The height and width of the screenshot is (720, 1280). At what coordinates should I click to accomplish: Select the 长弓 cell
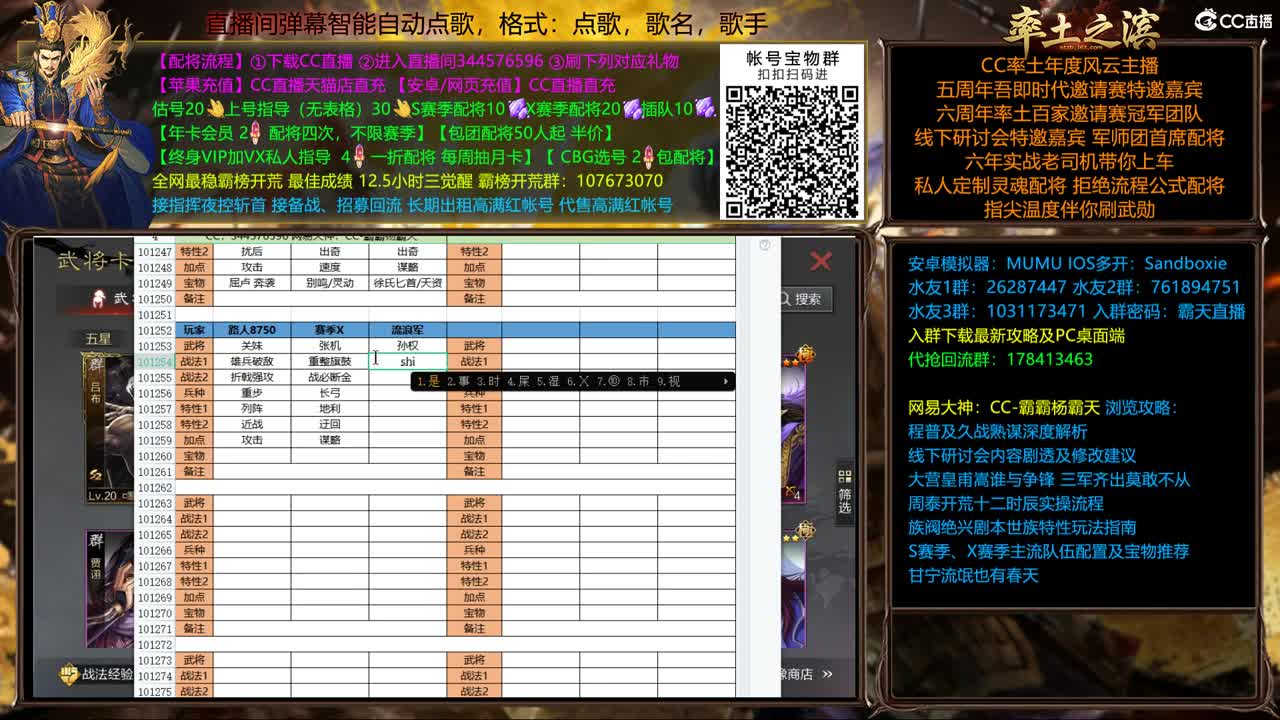pyautogui.click(x=330, y=393)
